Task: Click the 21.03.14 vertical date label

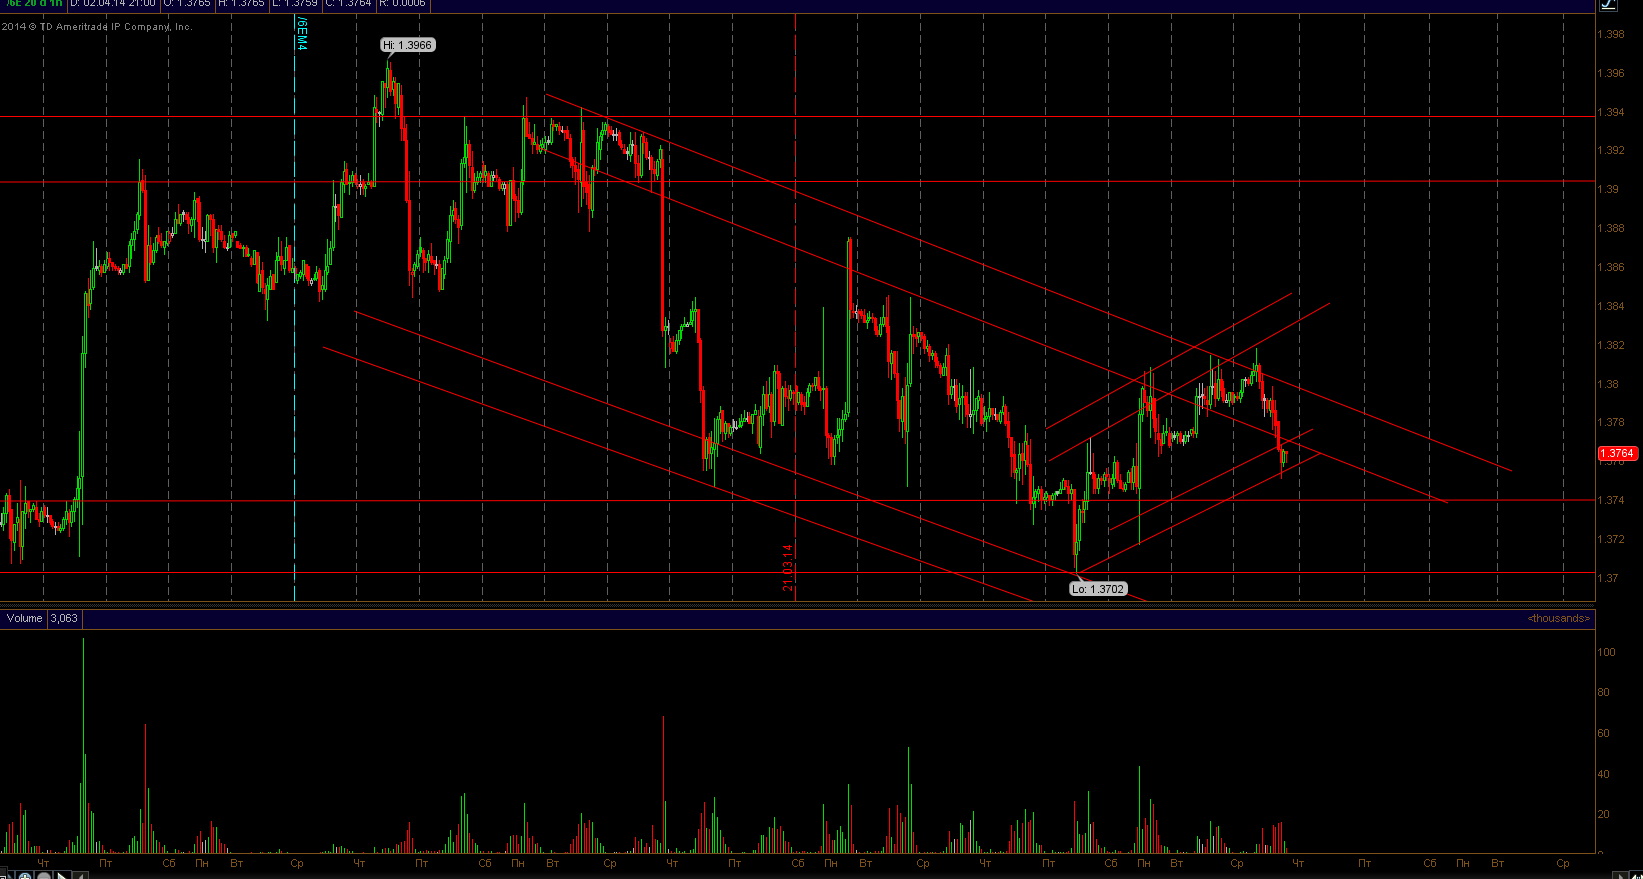Action: click(788, 568)
